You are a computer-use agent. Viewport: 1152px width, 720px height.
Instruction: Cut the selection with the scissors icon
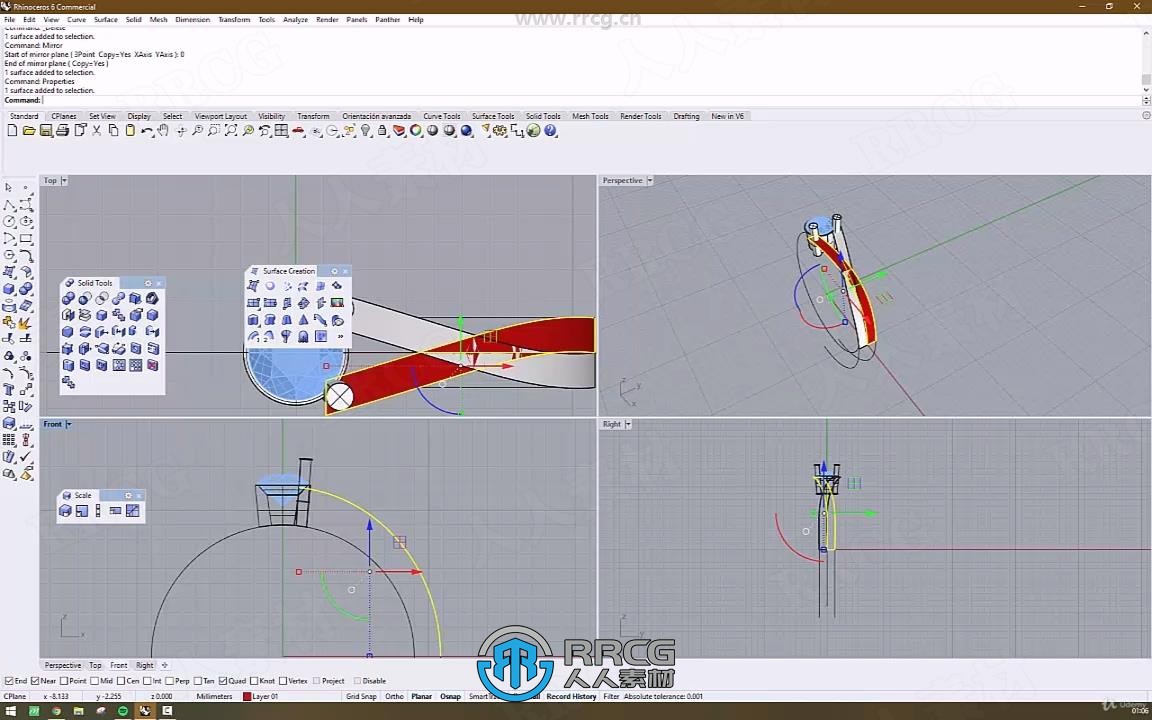97,131
